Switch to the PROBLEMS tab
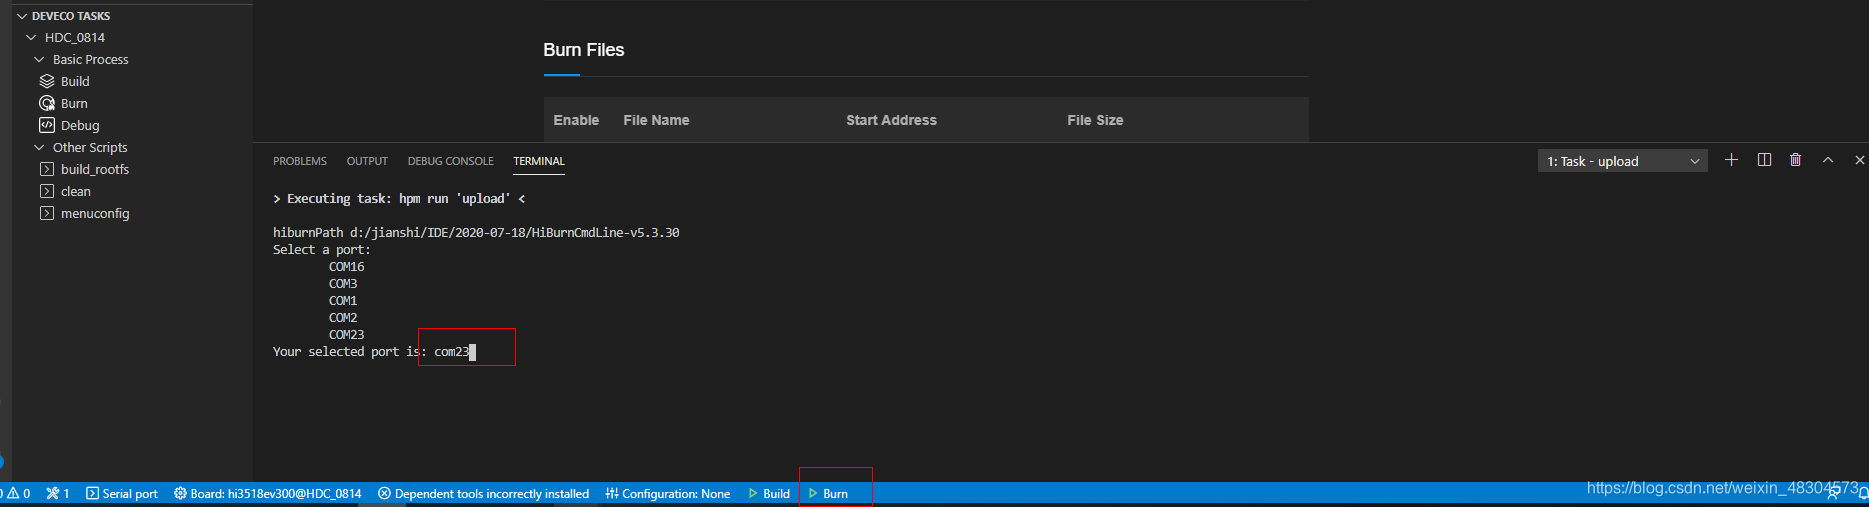The width and height of the screenshot is (1869, 507). coord(300,161)
